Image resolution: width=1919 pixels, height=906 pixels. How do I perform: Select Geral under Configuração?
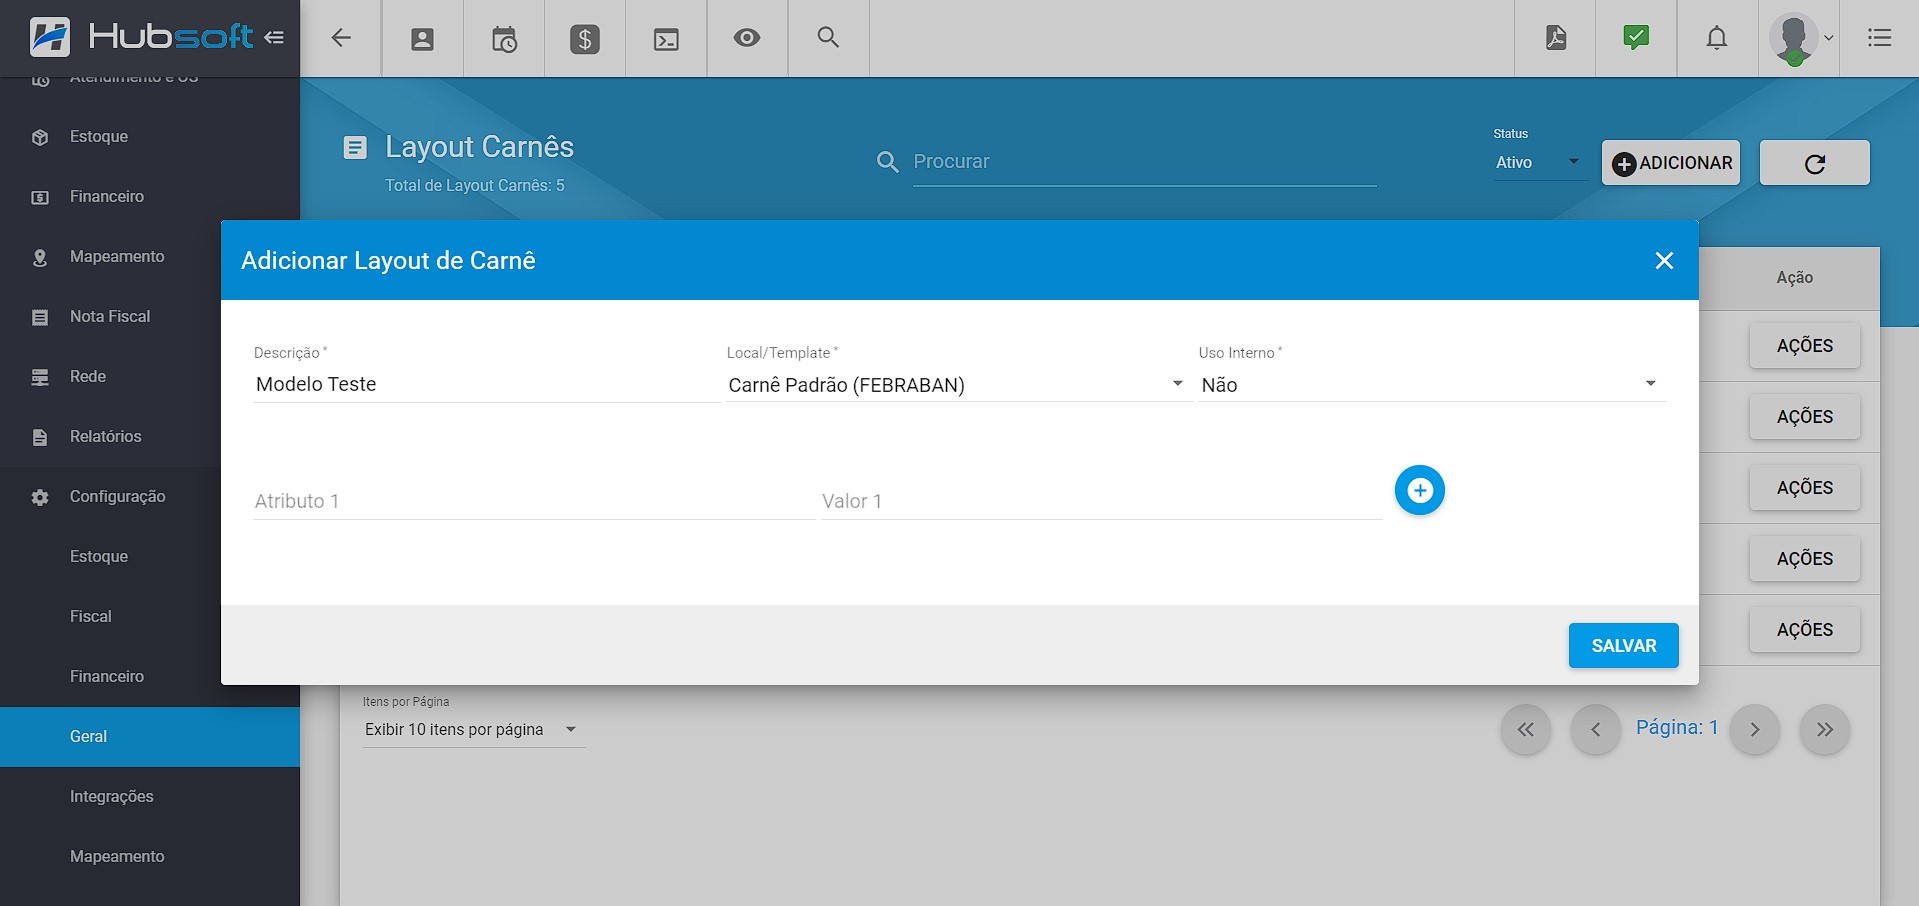tap(150, 737)
